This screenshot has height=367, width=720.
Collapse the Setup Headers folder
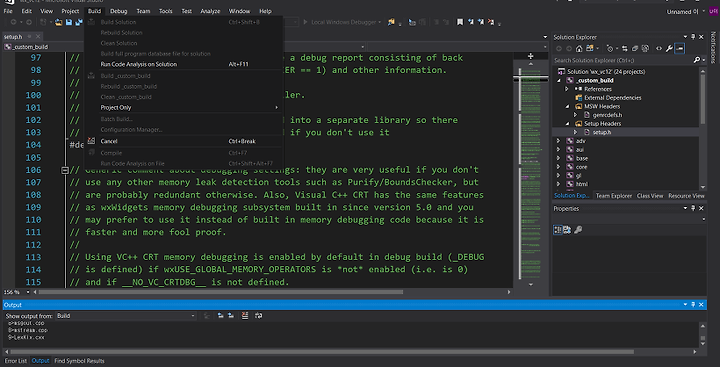point(567,124)
